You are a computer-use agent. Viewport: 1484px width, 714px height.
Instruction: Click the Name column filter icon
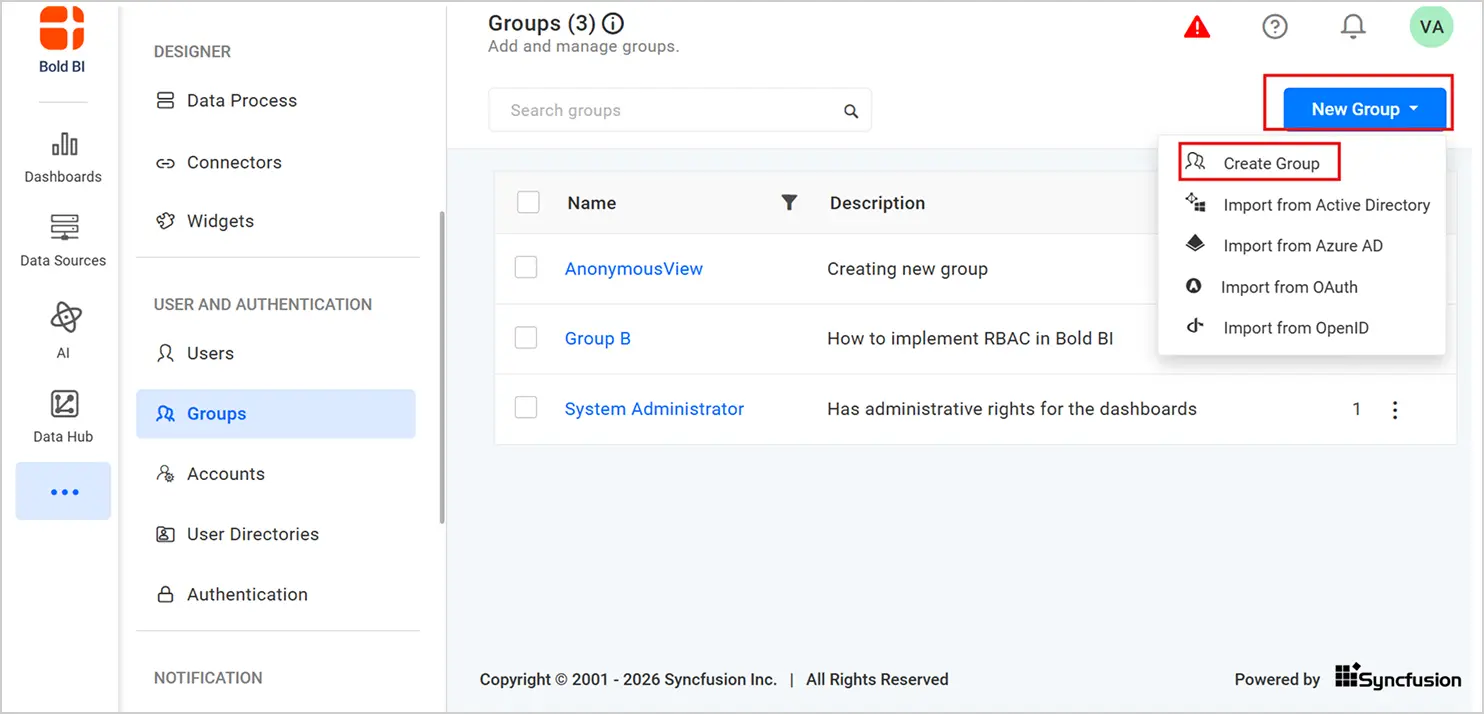[789, 203]
